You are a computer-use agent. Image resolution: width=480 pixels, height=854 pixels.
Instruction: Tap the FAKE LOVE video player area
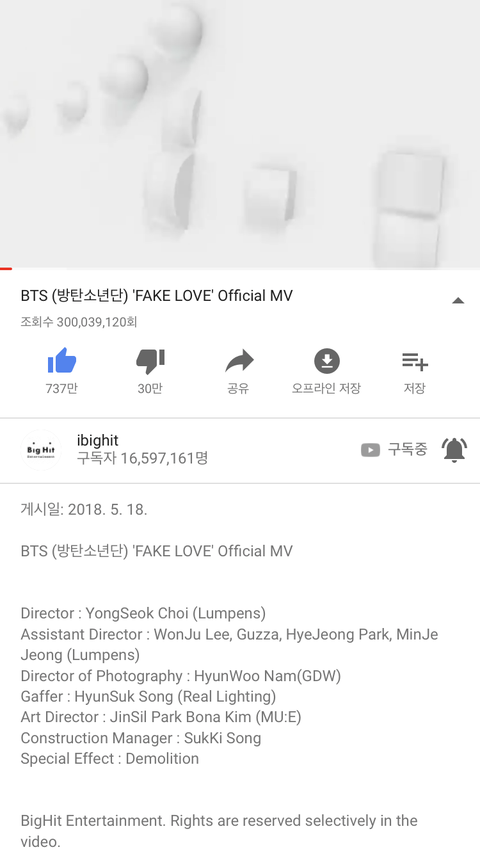click(x=240, y=133)
